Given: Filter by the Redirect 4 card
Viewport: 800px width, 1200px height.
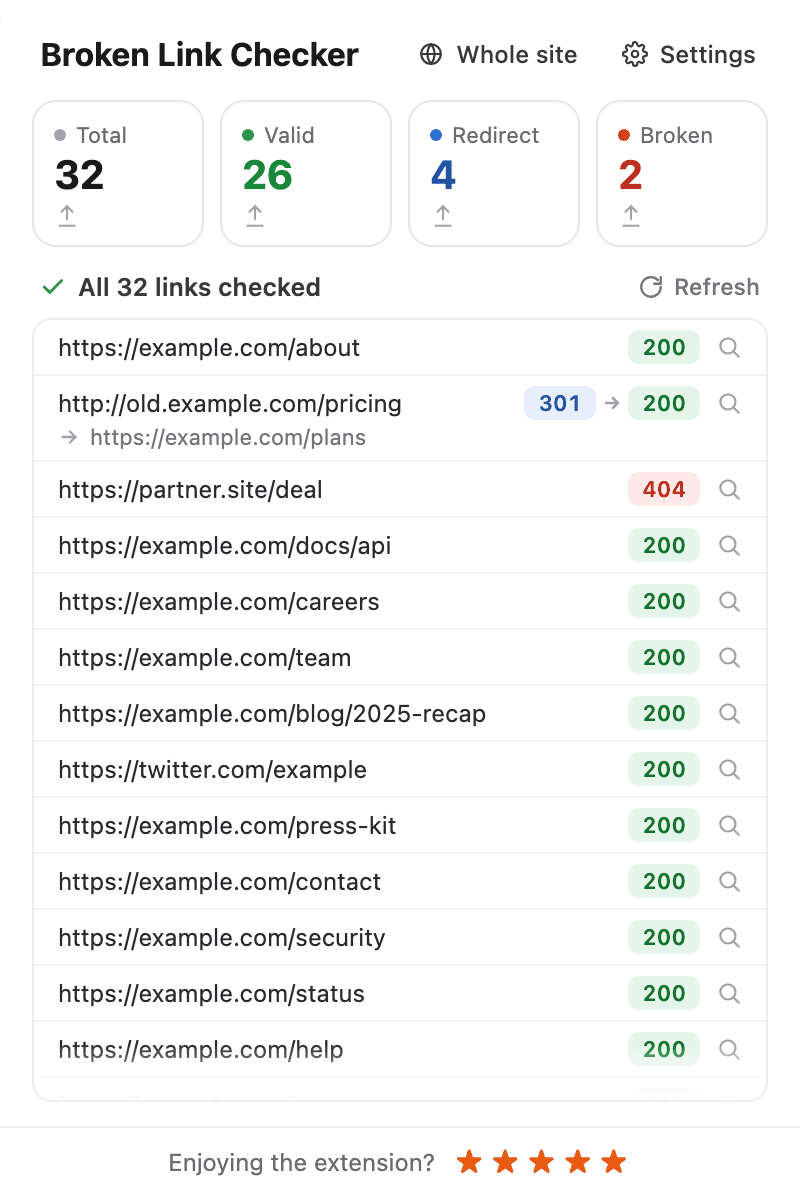Looking at the screenshot, I should tap(494, 173).
